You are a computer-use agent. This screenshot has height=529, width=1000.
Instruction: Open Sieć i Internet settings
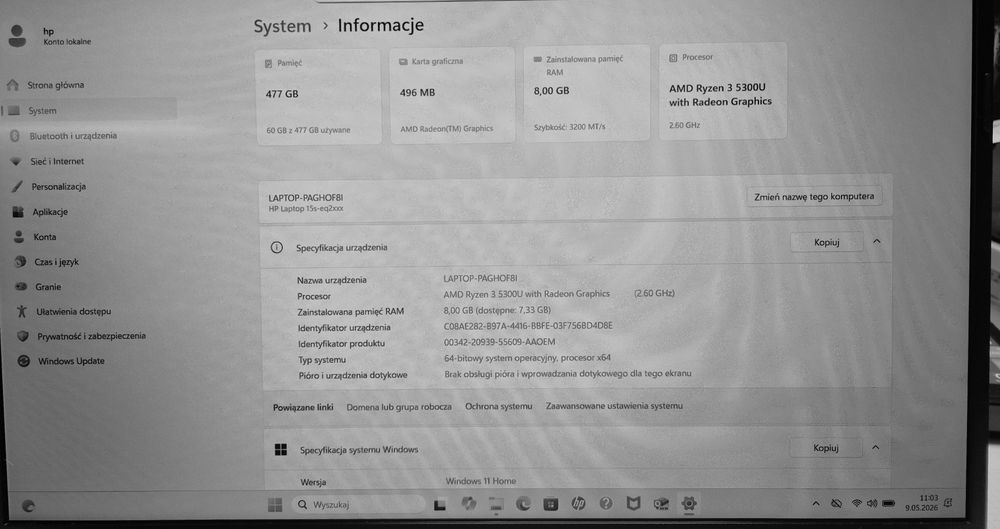(57, 161)
